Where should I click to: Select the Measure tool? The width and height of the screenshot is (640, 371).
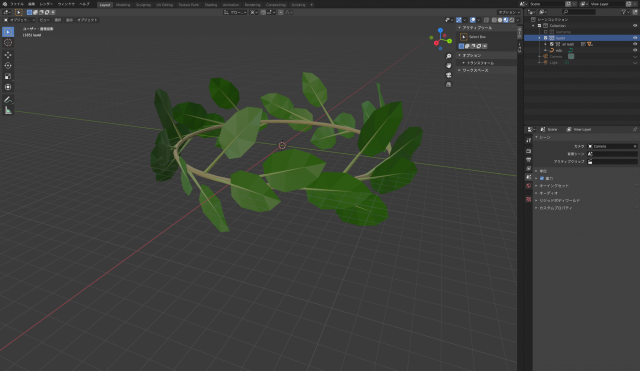coord(8,110)
